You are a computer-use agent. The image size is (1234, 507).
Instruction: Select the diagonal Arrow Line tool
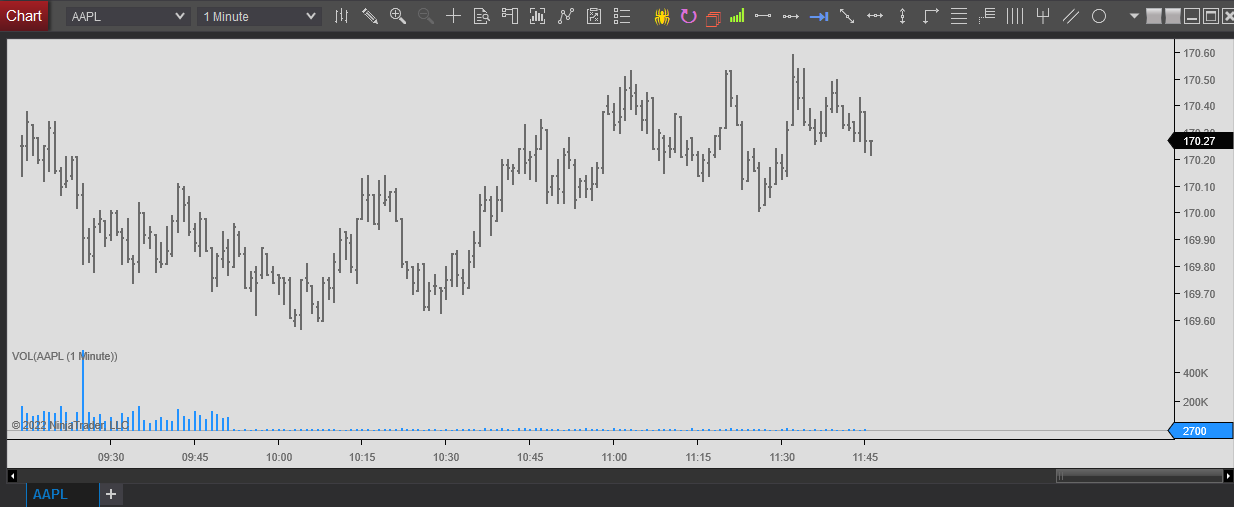click(x=847, y=16)
